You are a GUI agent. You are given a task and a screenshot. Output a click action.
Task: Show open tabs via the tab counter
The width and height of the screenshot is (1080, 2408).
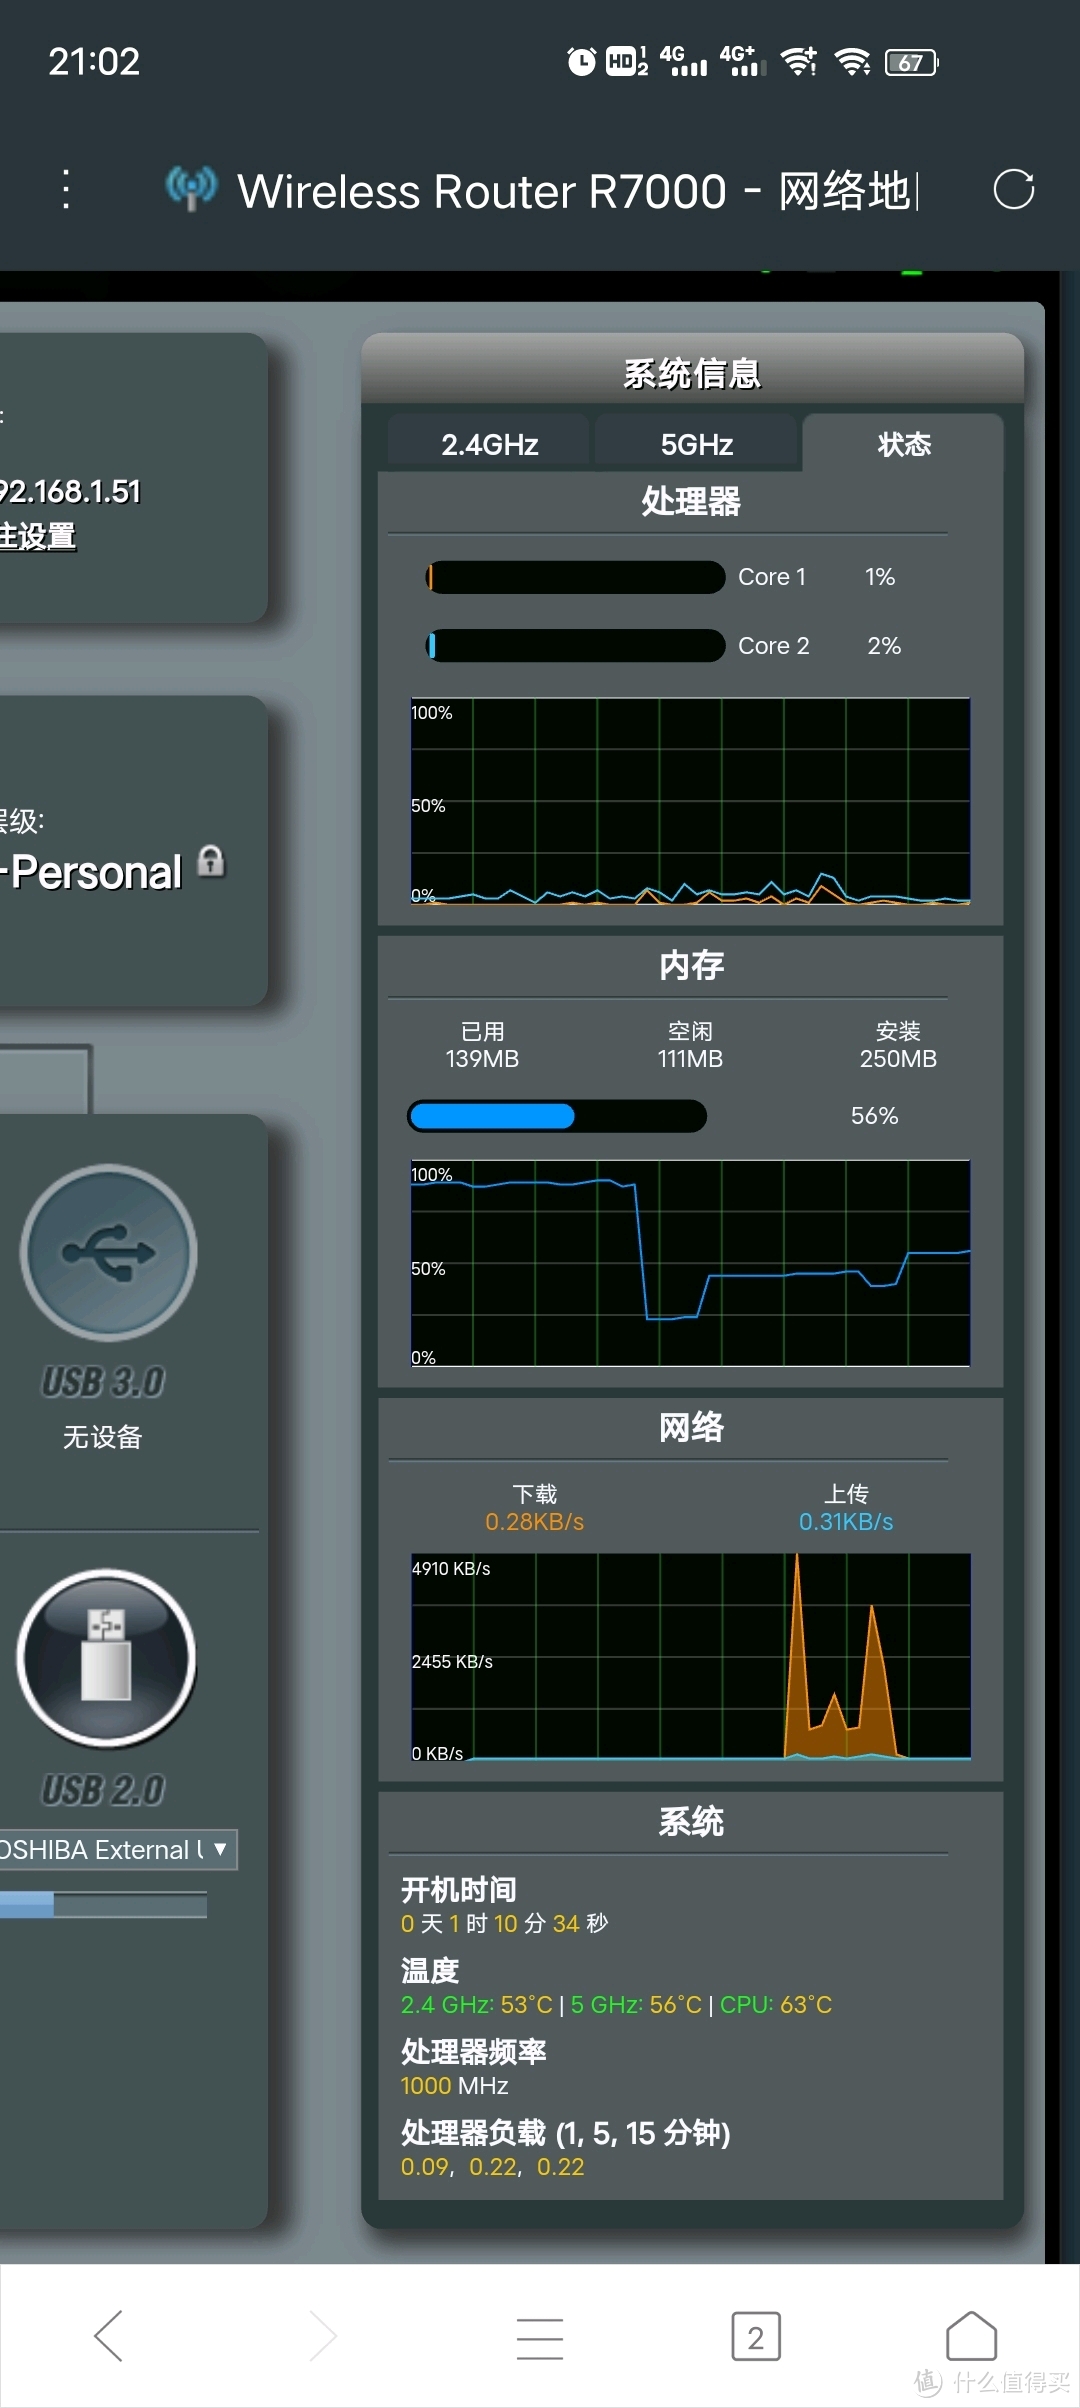click(756, 2336)
